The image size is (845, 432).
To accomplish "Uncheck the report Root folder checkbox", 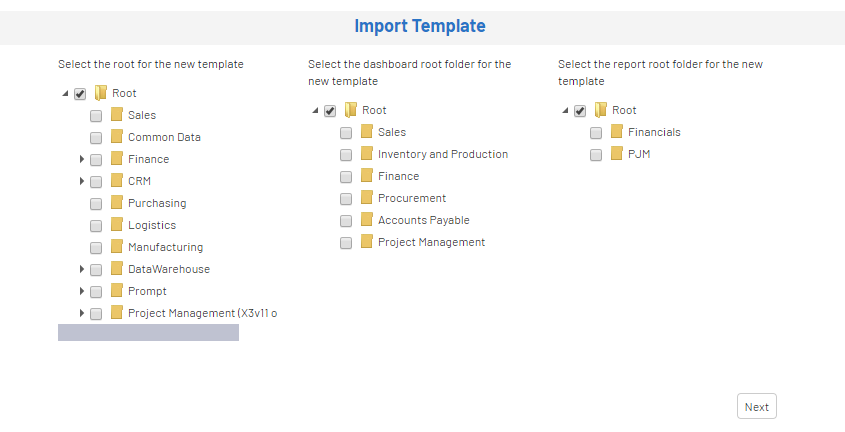I will (580, 111).
